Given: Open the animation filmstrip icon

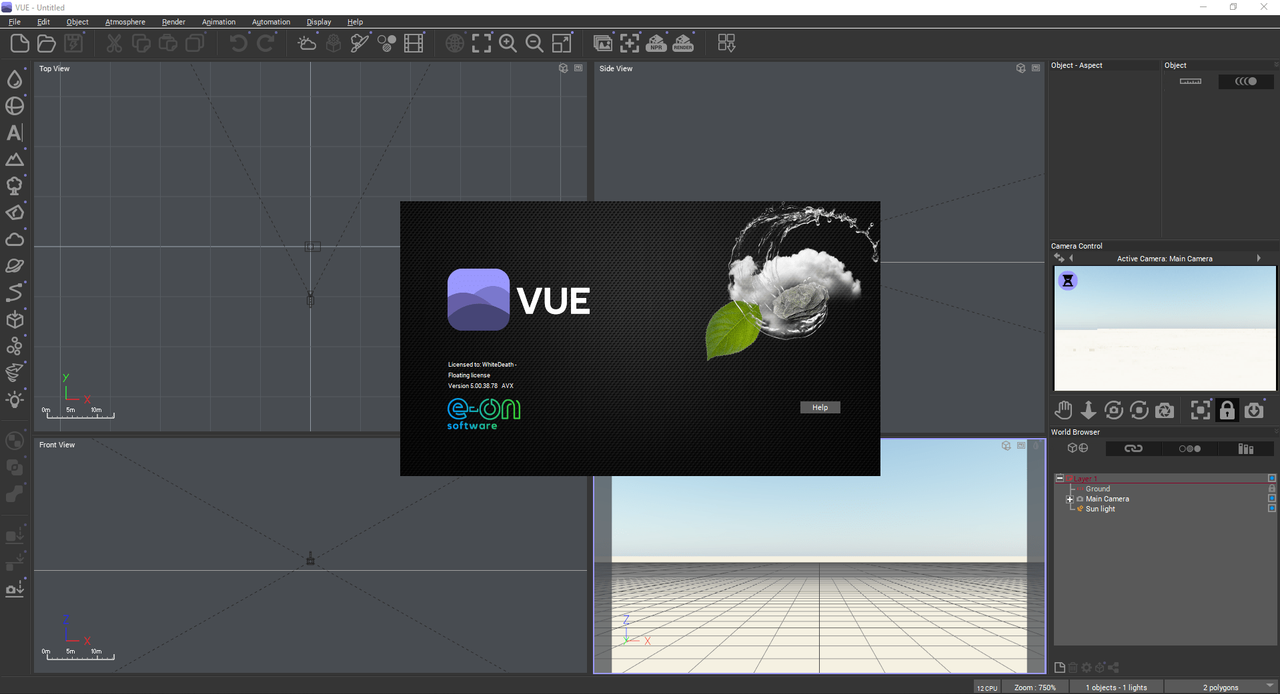Looking at the screenshot, I should [414, 43].
